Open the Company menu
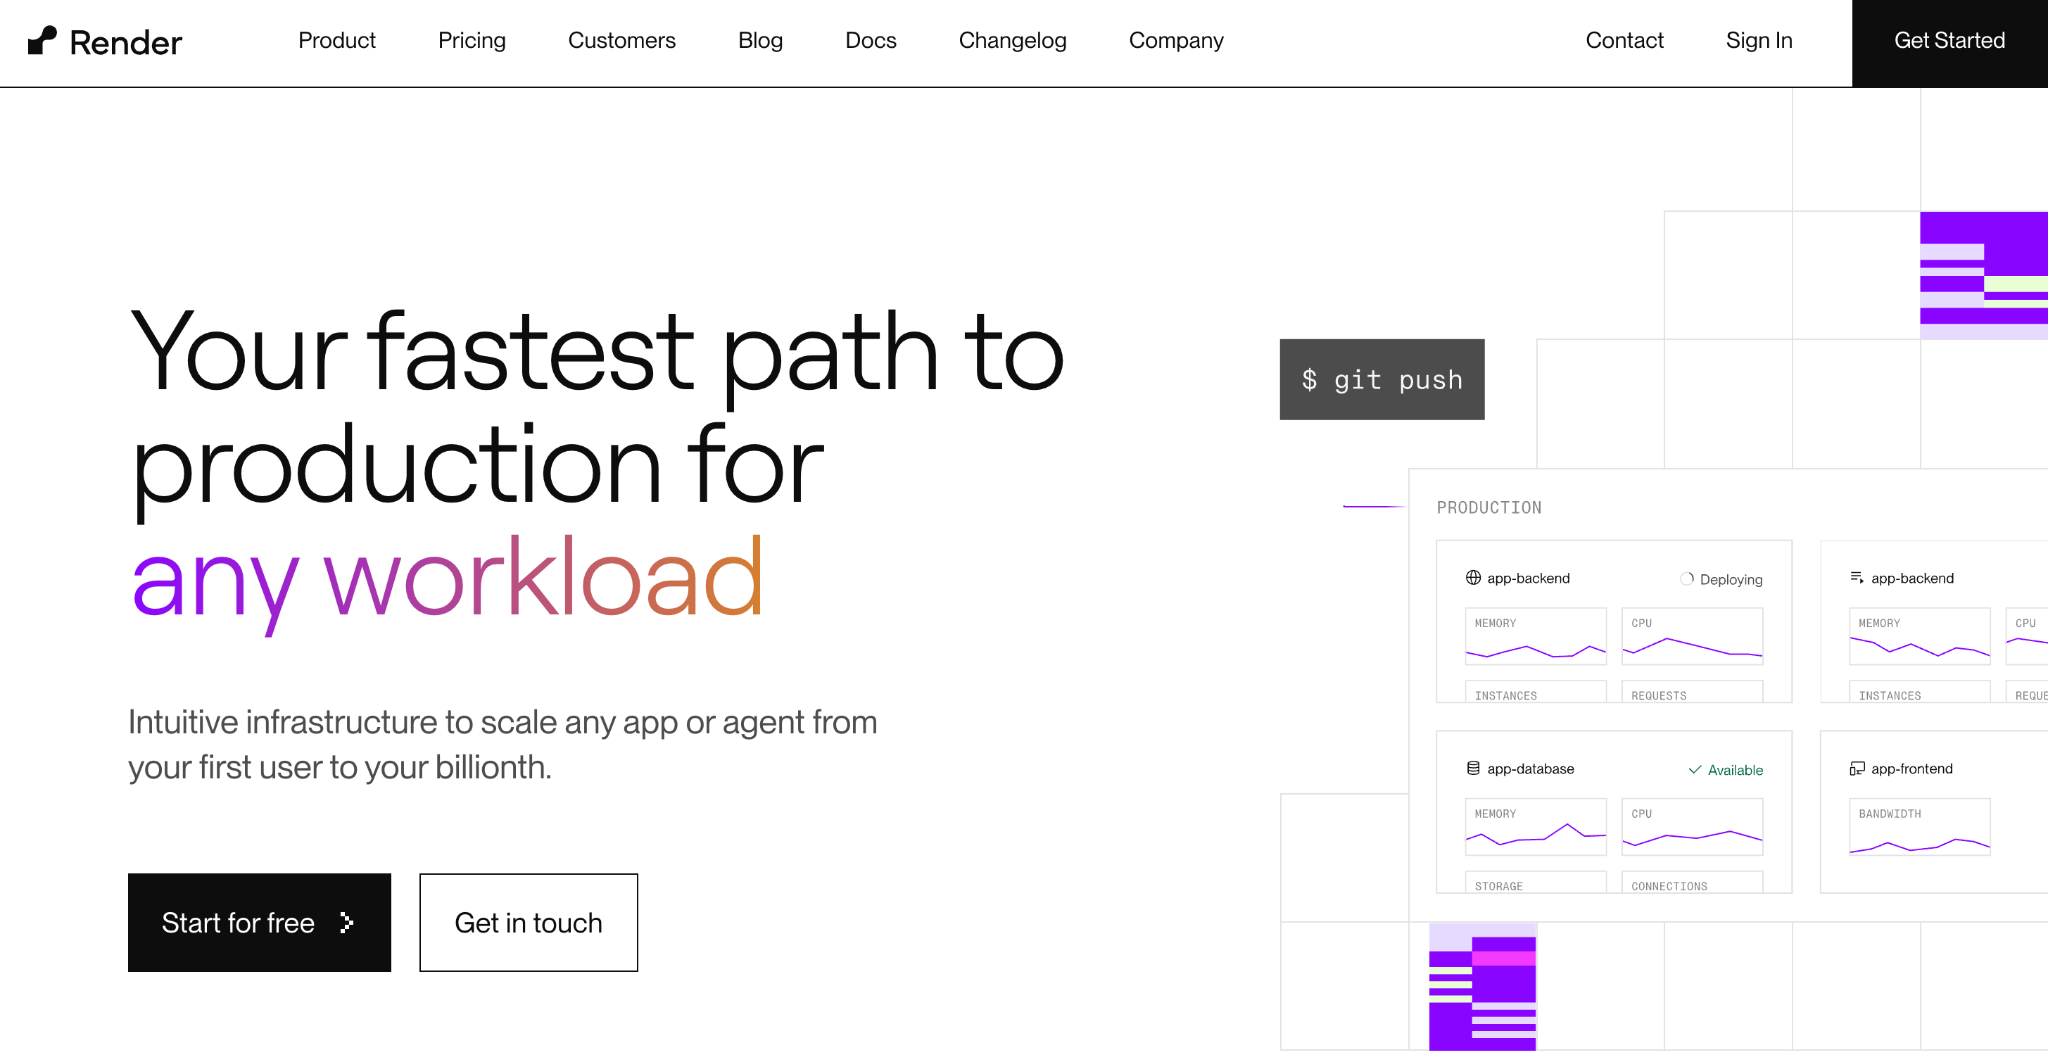This screenshot has width=2048, height=1059. pos(1176,41)
